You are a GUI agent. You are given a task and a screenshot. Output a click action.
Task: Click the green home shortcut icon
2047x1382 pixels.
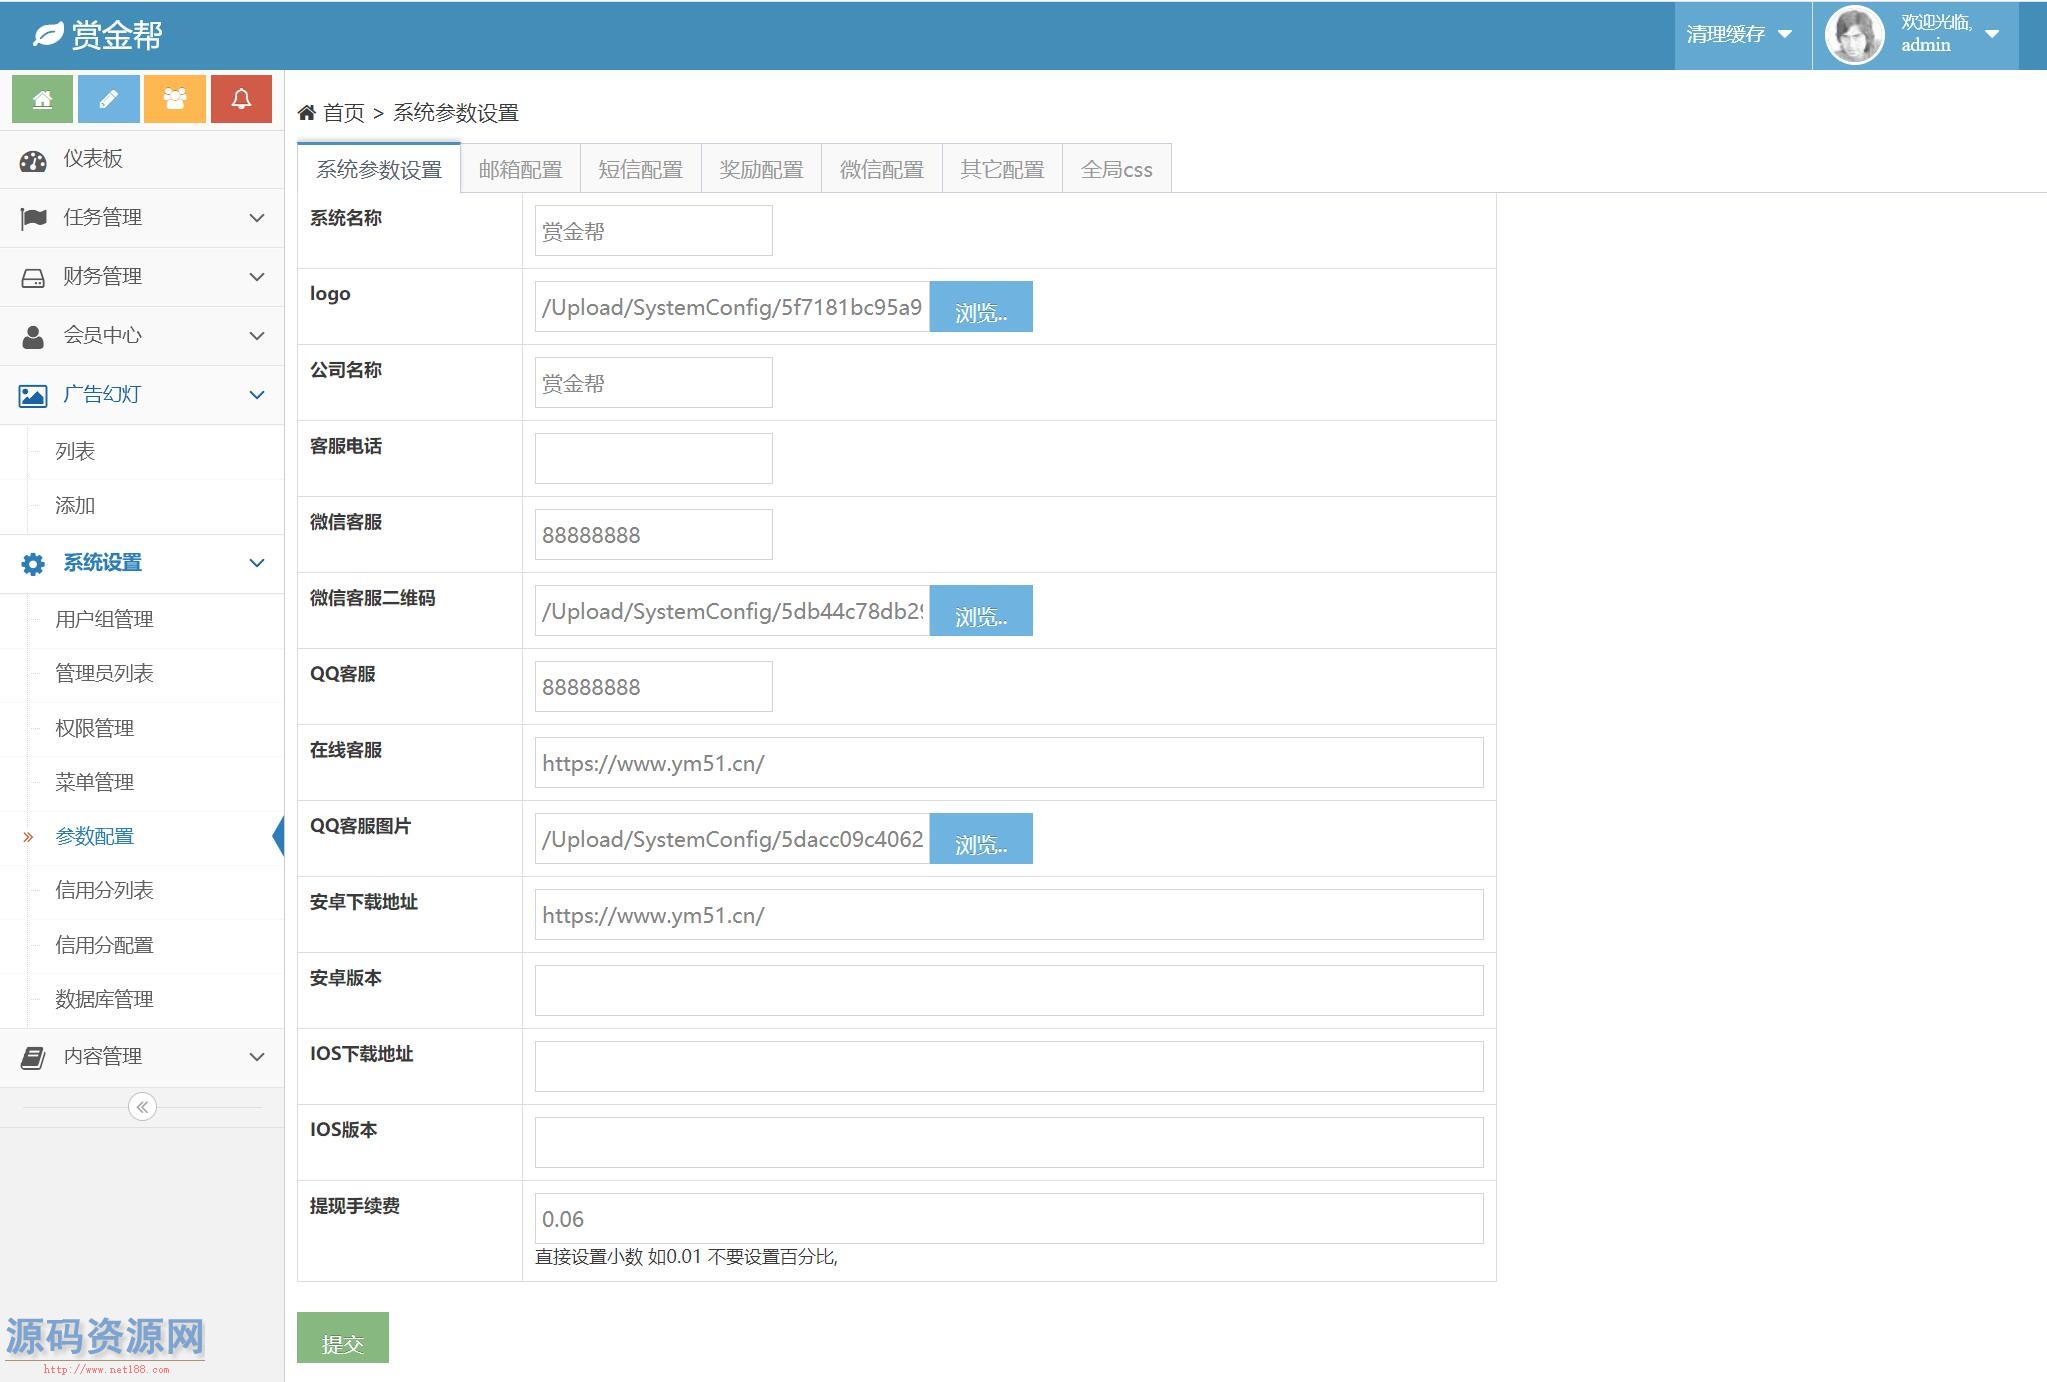42,99
